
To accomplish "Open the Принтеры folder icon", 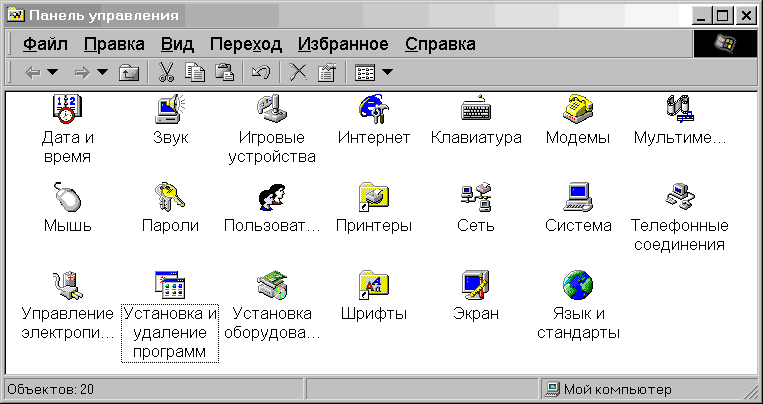I will 374,197.
